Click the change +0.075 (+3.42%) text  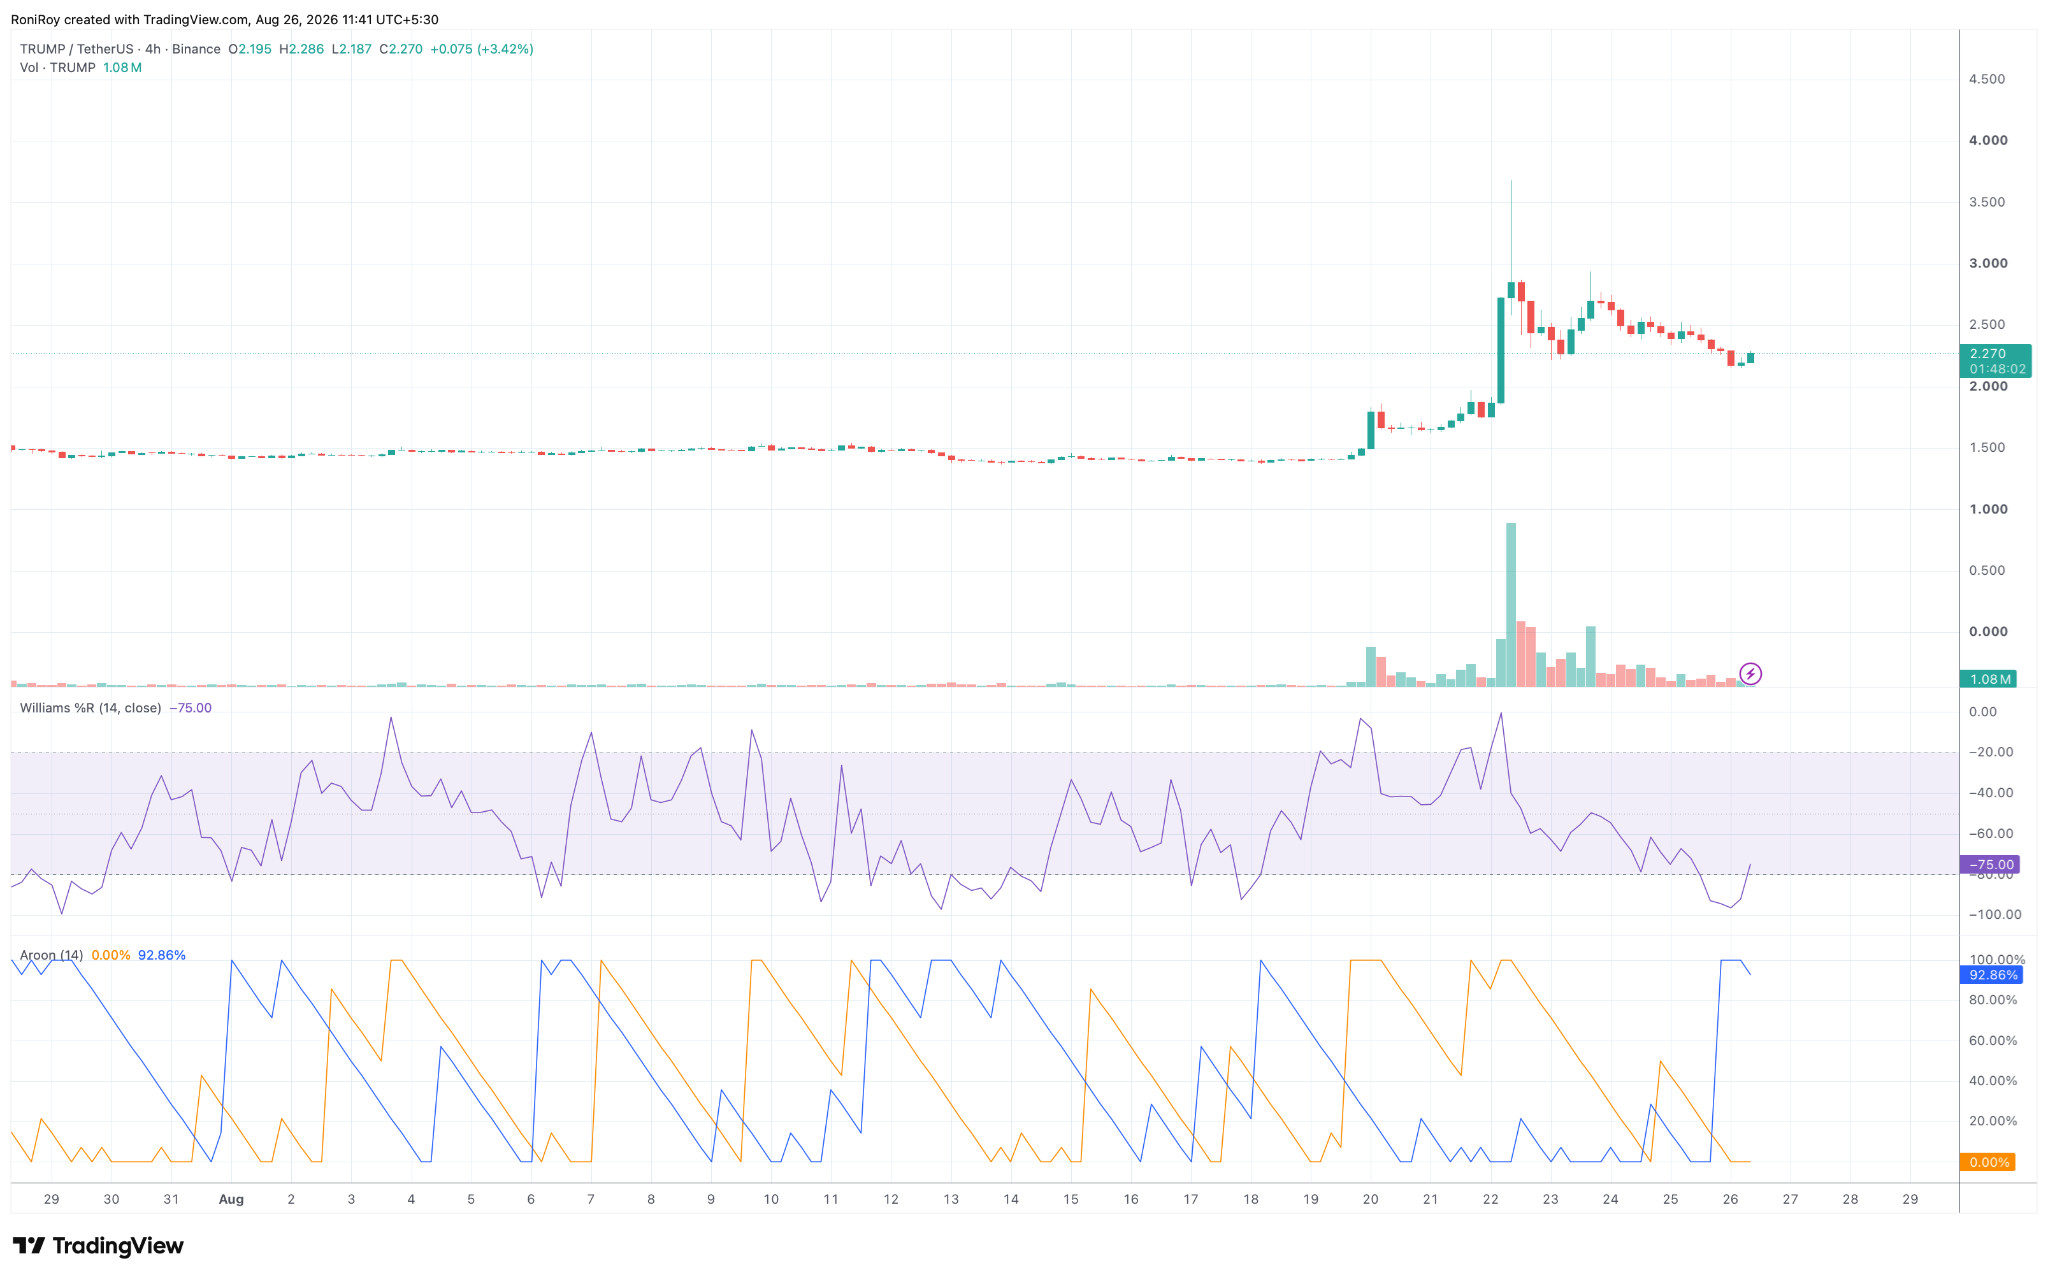click(x=482, y=49)
